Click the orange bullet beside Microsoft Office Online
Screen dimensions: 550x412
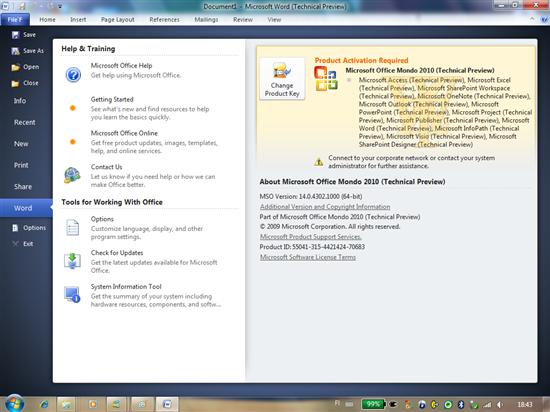tap(73, 142)
